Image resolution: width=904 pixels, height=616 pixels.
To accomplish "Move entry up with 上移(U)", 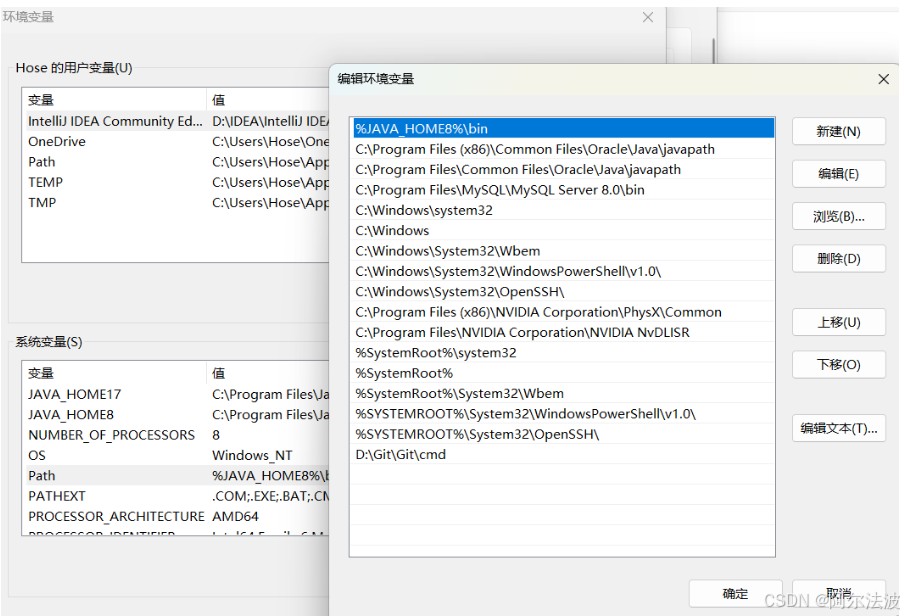I will point(838,322).
